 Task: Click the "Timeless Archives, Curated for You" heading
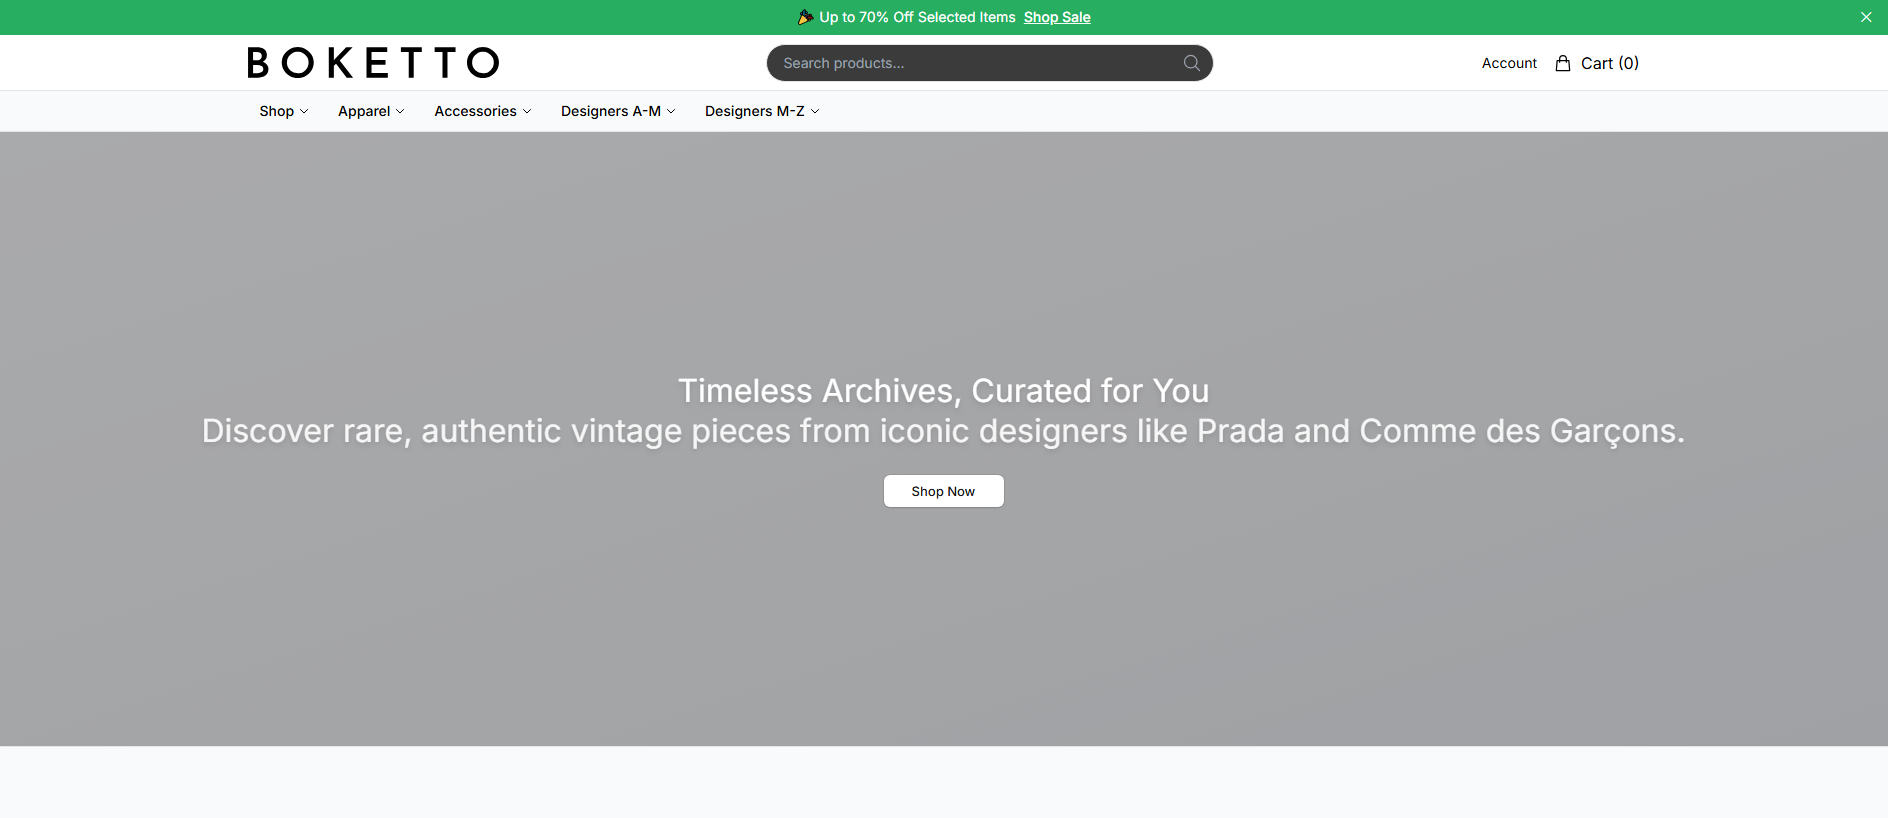click(943, 391)
